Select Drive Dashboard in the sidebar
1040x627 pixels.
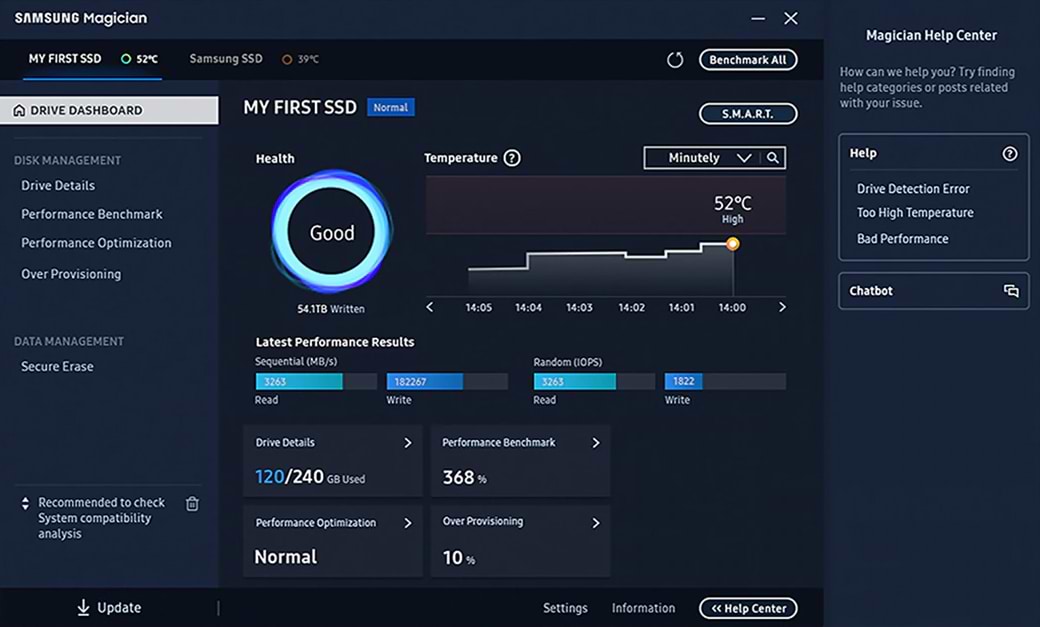[x=109, y=110]
